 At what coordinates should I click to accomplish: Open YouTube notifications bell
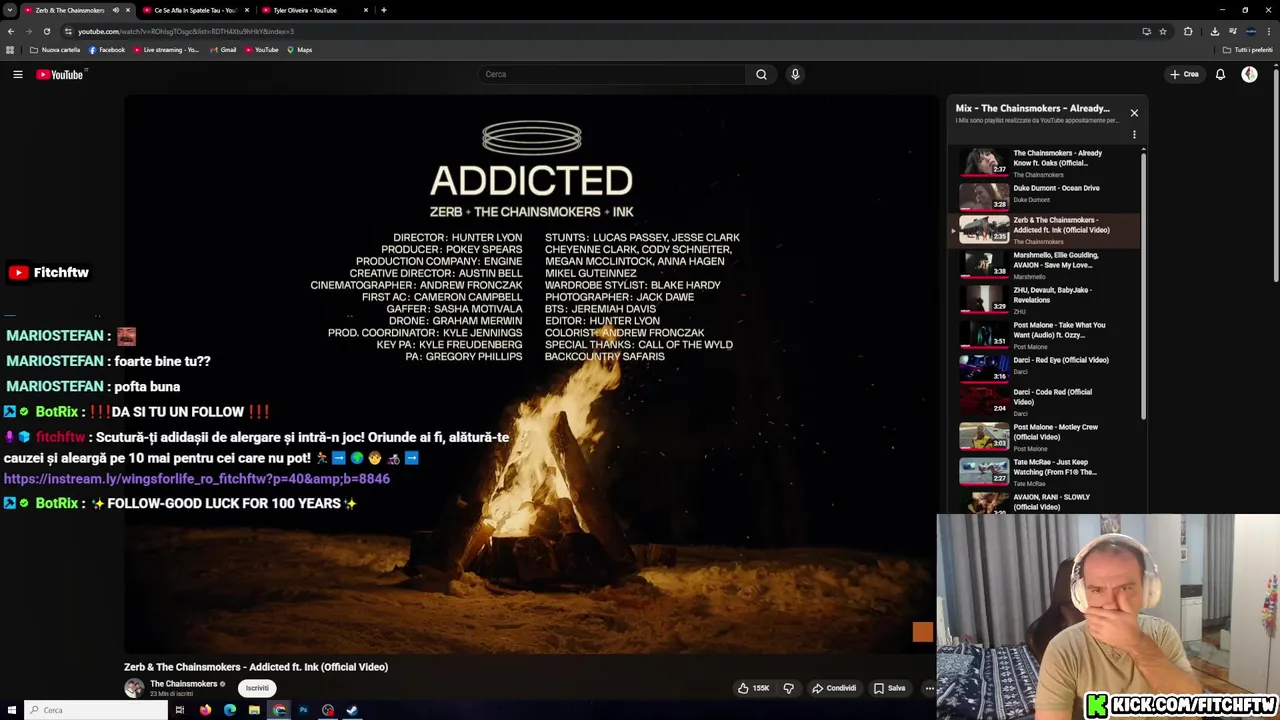coord(1220,74)
